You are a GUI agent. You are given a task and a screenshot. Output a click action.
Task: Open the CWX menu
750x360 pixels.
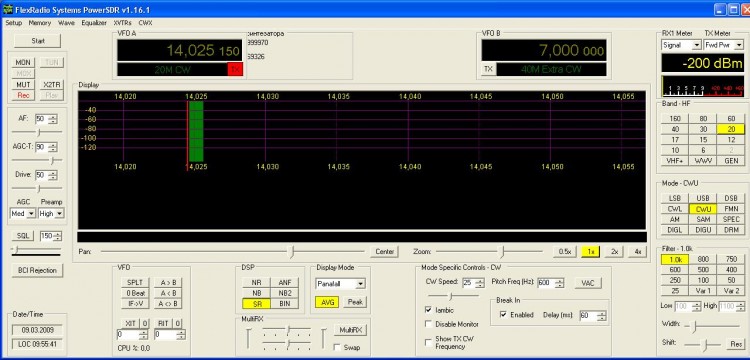click(x=145, y=22)
